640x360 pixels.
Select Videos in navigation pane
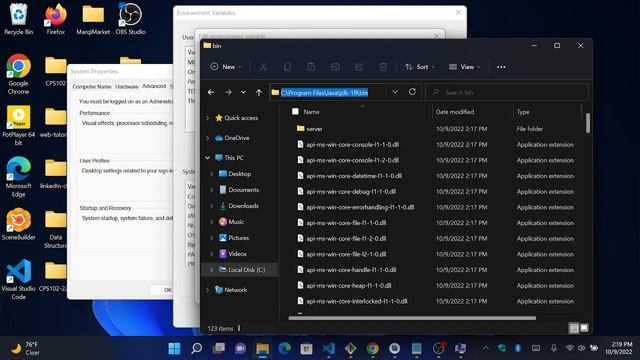pyautogui.click(x=237, y=254)
